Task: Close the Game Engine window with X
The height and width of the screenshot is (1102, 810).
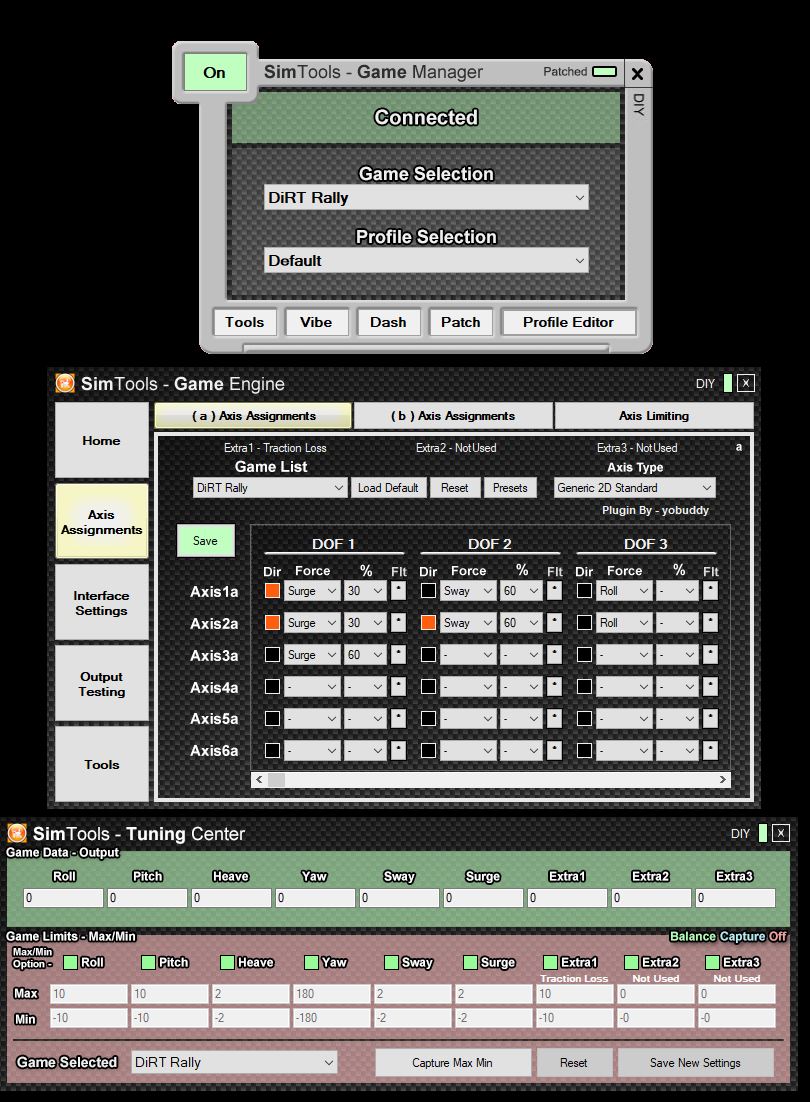Action: click(746, 383)
